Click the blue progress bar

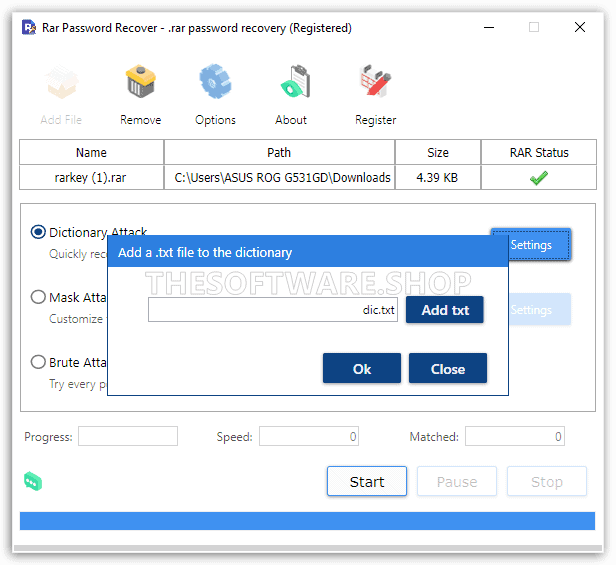307,521
